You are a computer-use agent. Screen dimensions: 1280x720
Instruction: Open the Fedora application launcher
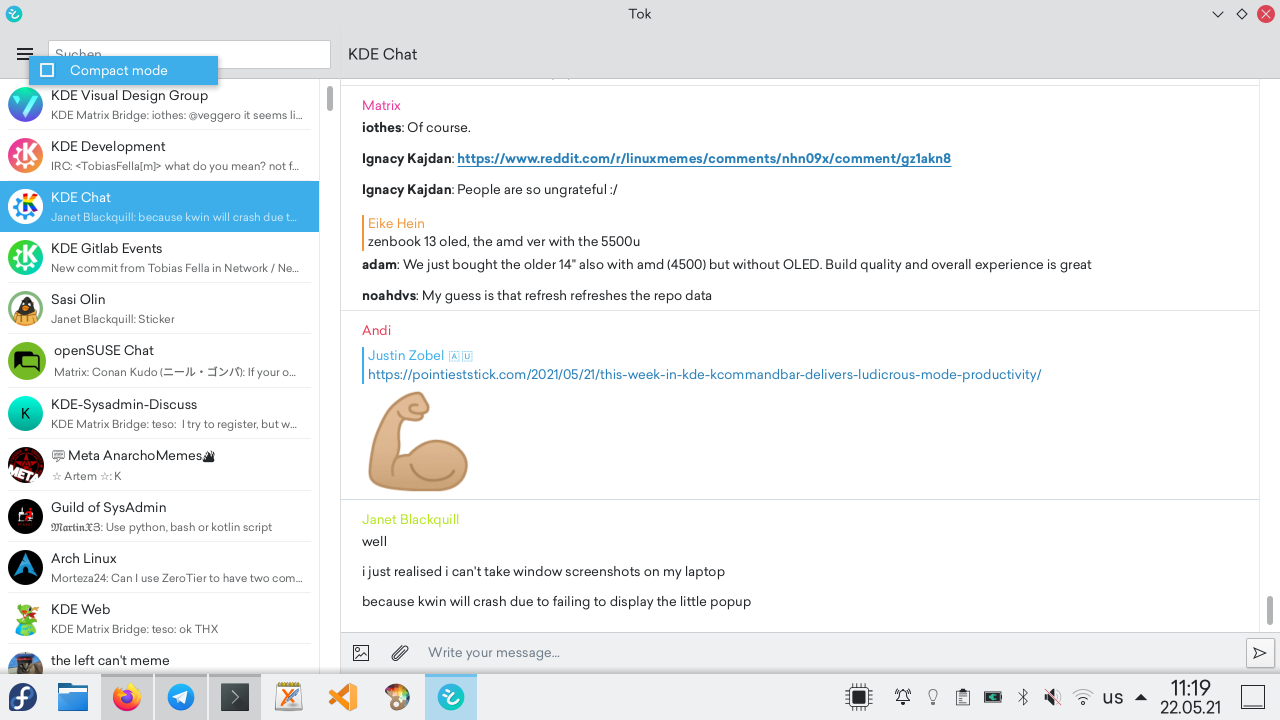point(23,697)
